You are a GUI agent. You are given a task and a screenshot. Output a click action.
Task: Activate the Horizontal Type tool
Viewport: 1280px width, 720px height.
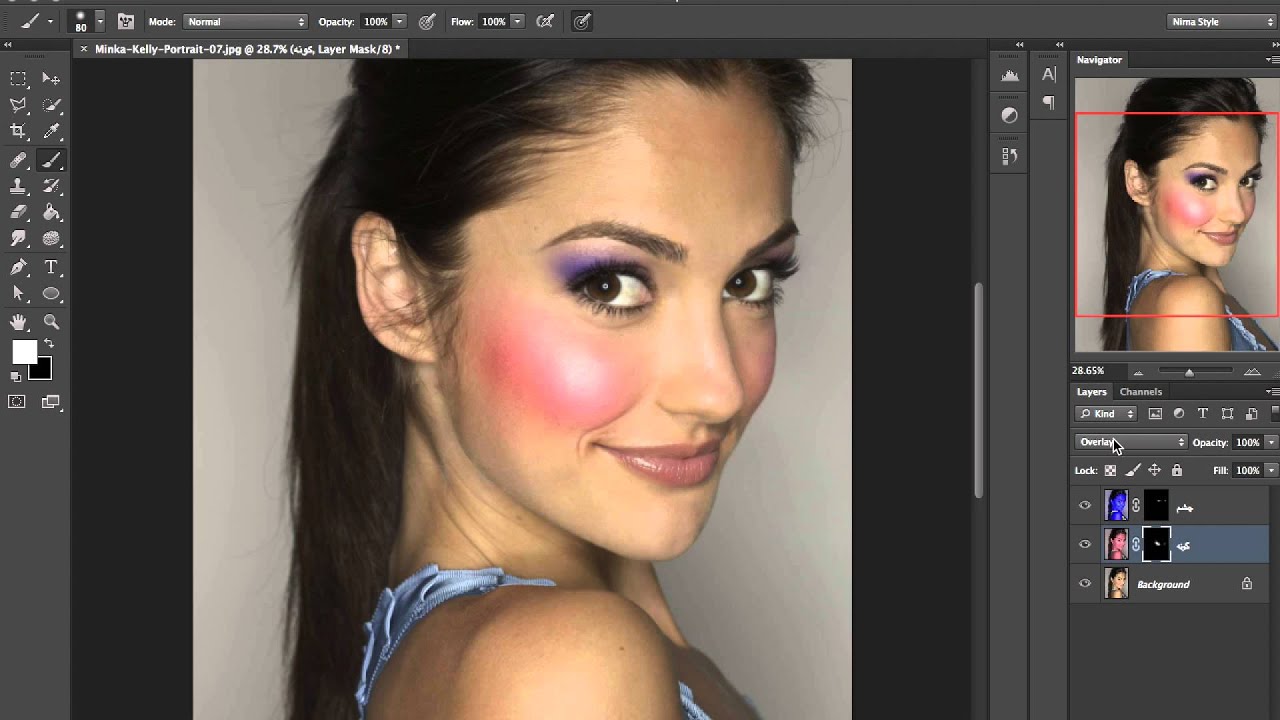(x=51, y=267)
